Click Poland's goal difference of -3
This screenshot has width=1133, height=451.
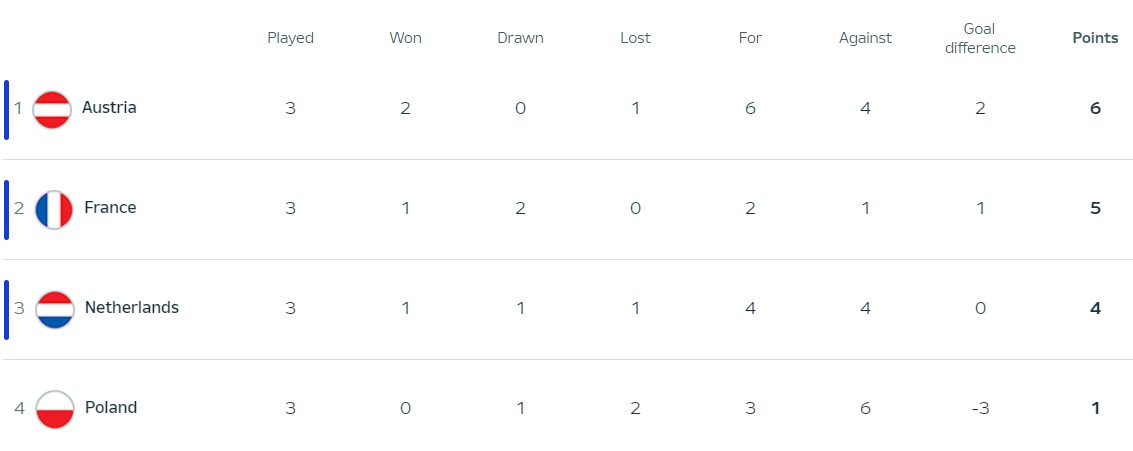(980, 408)
